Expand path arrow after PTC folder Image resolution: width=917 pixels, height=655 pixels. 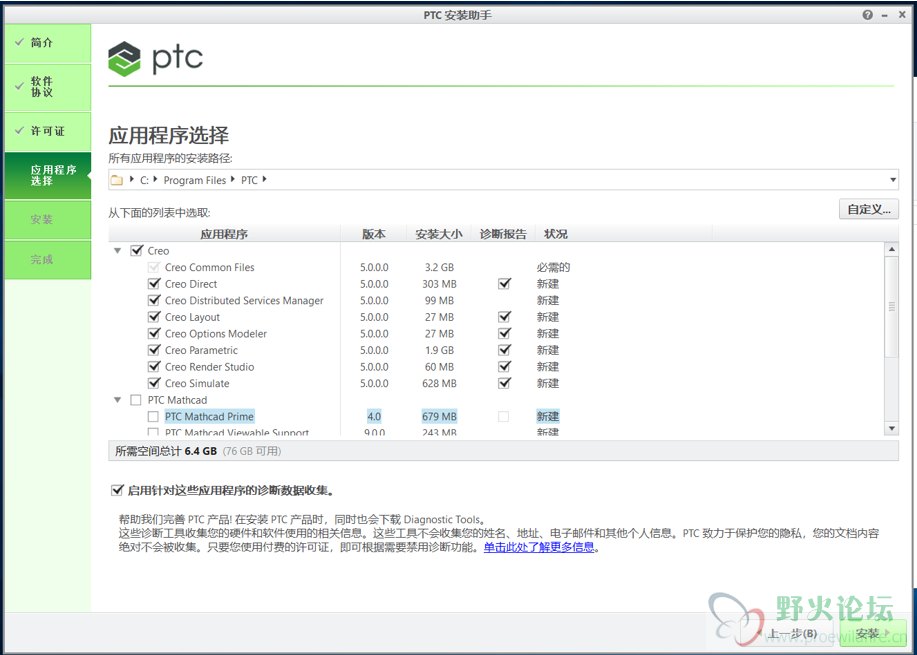pyautogui.click(x=264, y=180)
